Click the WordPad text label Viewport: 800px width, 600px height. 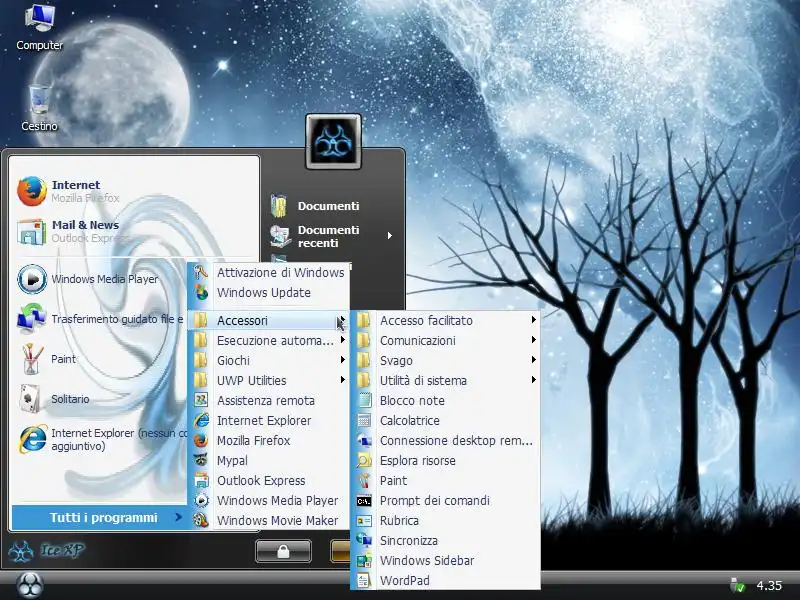pyautogui.click(x=404, y=580)
